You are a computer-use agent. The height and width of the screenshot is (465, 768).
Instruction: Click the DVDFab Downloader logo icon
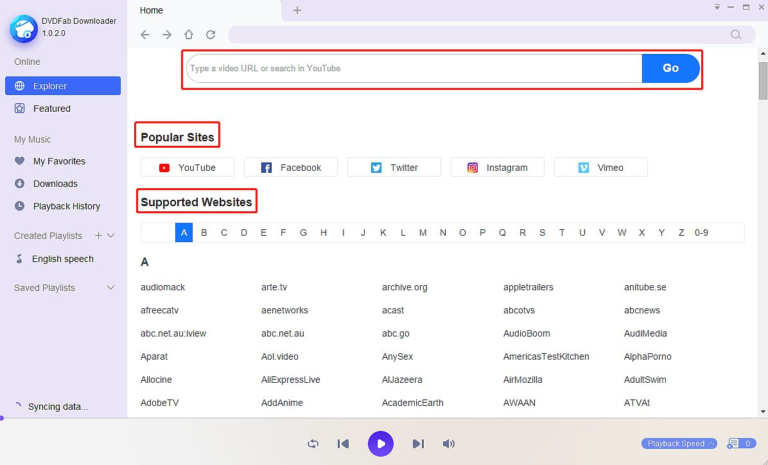click(23, 28)
